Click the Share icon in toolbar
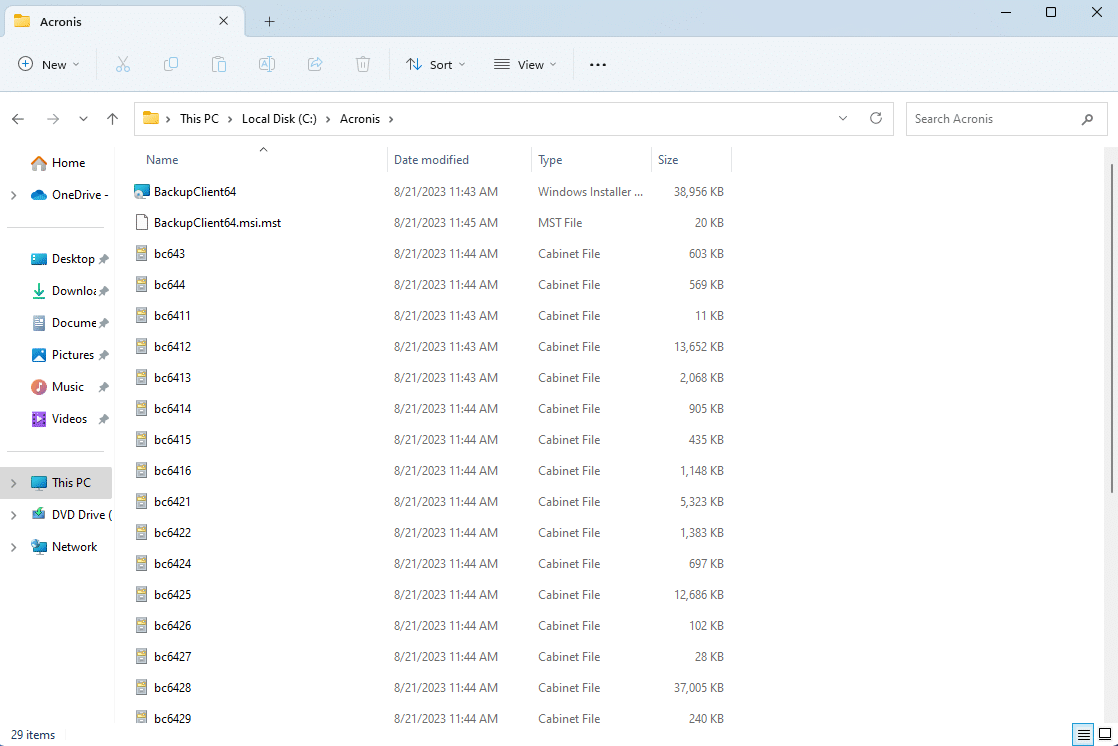 pyautogui.click(x=314, y=64)
